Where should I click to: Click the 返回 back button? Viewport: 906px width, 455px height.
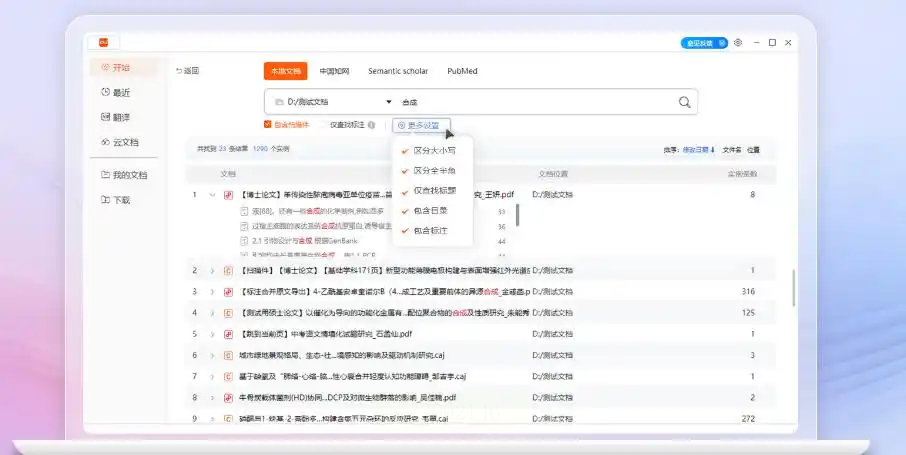[x=188, y=71]
